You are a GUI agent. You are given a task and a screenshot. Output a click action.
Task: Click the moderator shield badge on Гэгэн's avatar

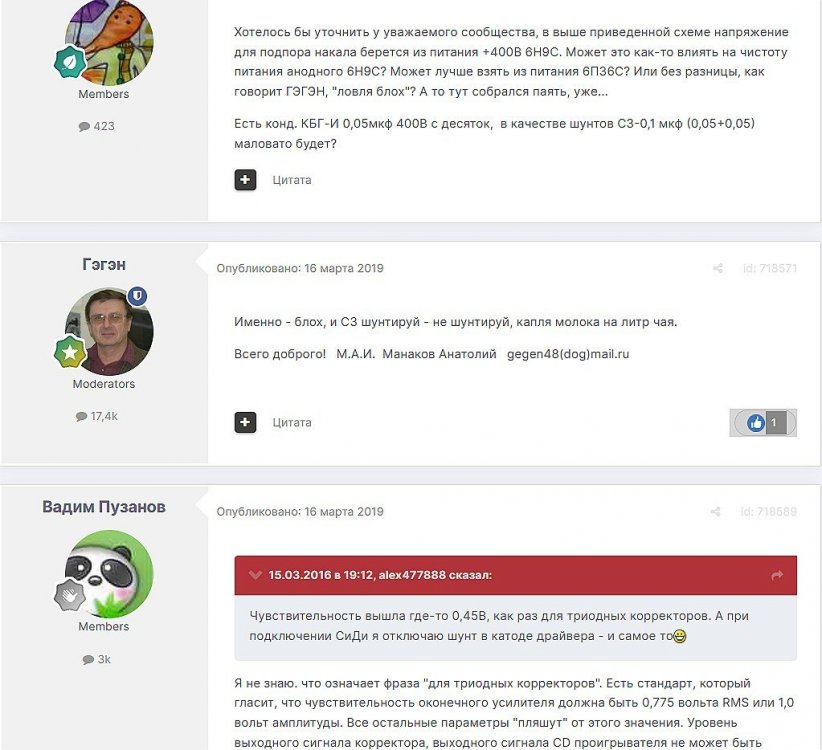(137, 296)
